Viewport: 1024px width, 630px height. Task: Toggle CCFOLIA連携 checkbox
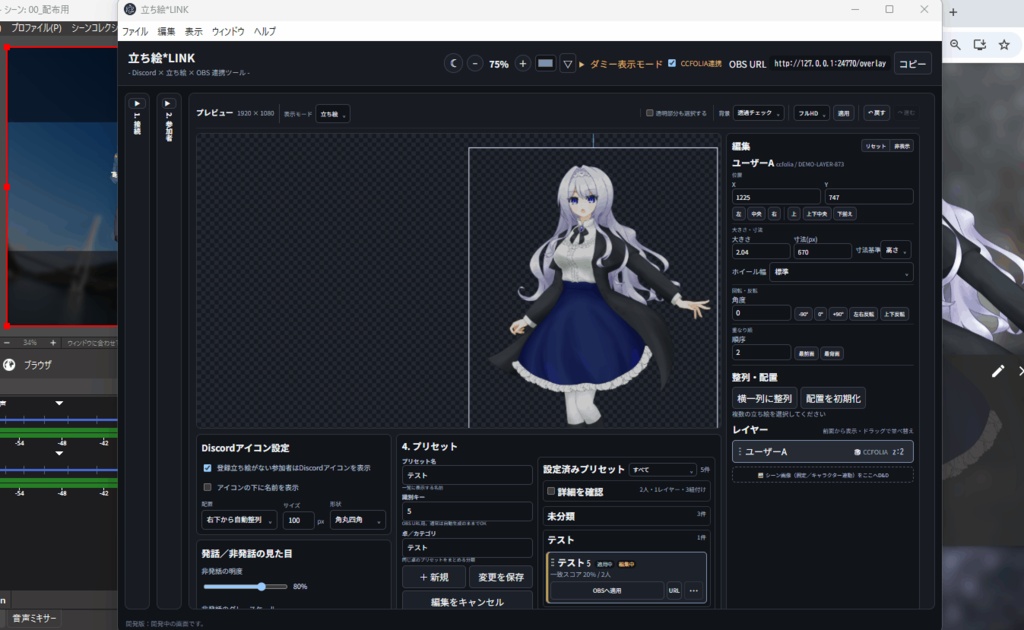click(672, 63)
